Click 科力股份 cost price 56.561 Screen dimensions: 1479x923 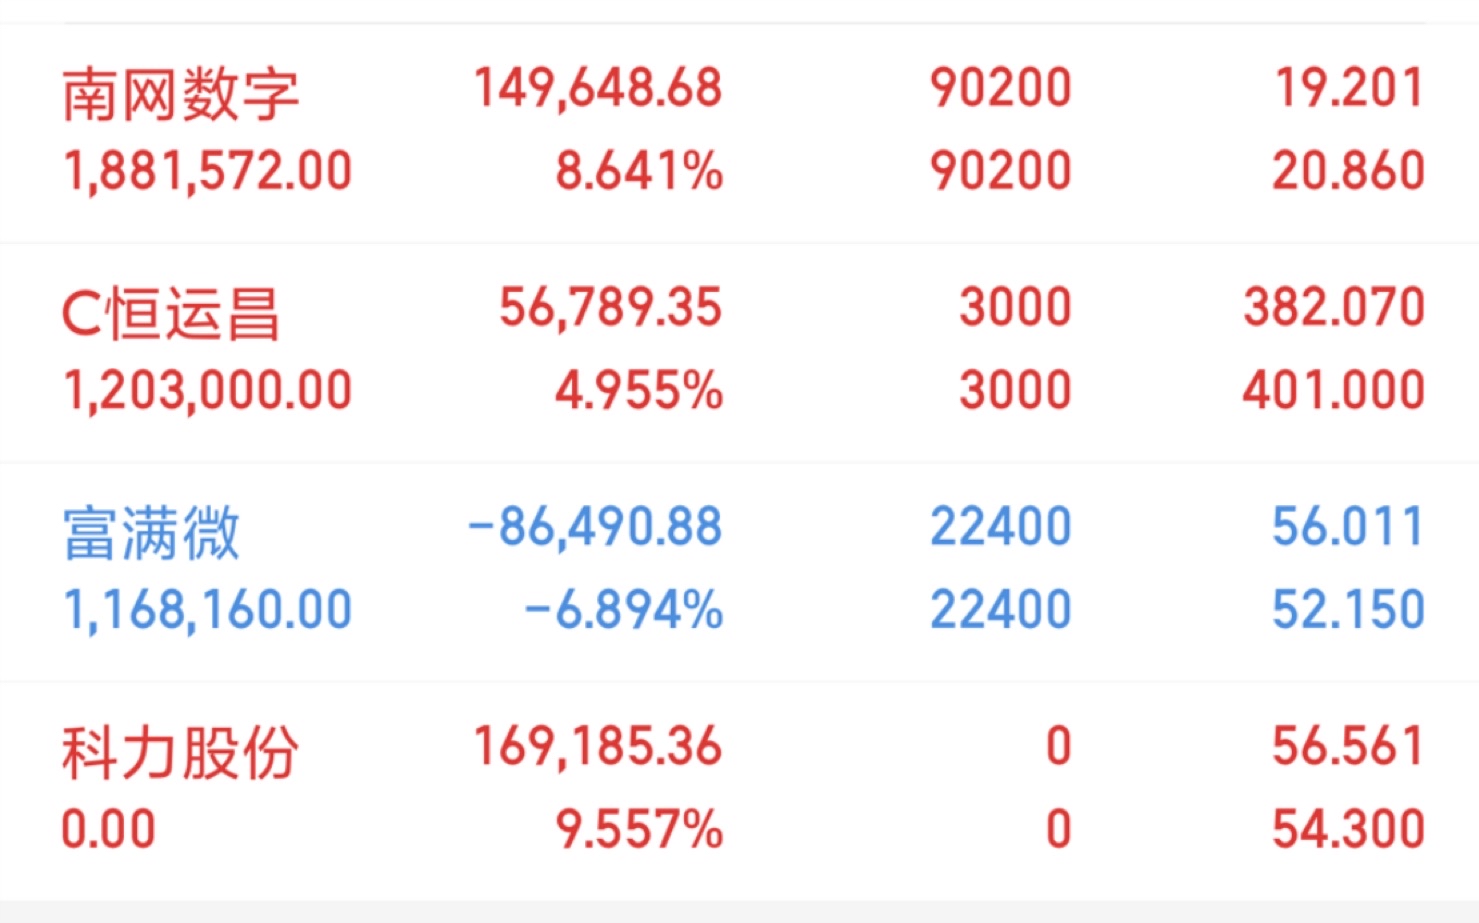1348,747
